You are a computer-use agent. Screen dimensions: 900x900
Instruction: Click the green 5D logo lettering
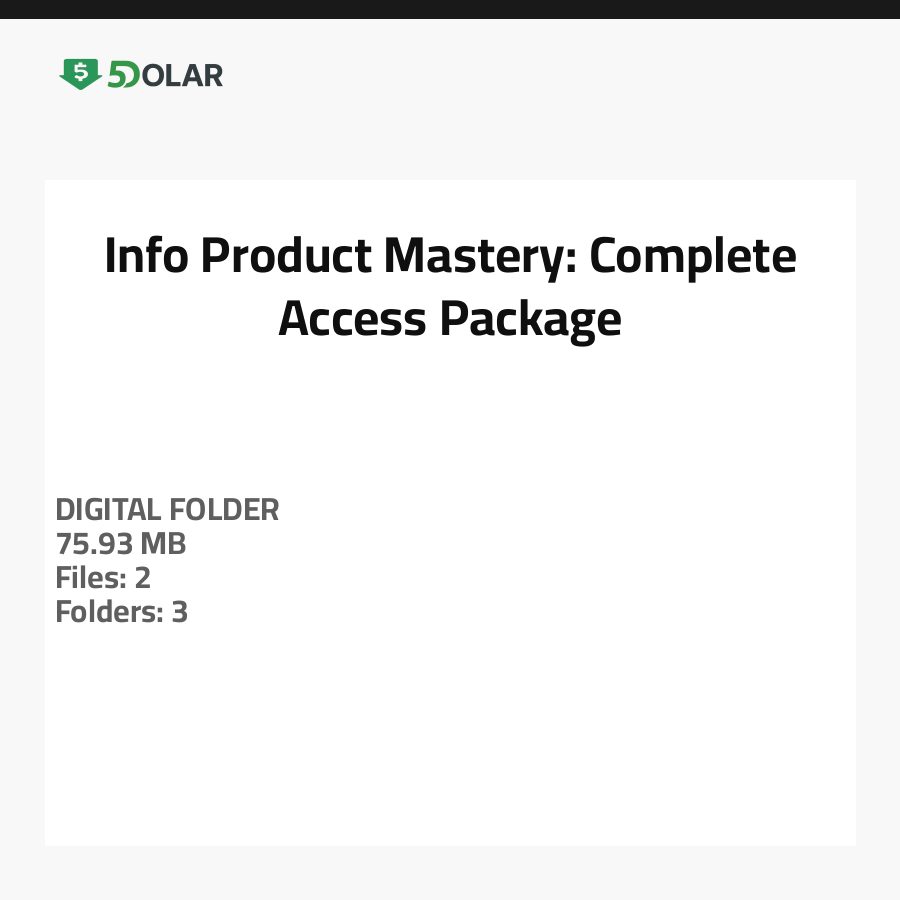(x=123, y=75)
